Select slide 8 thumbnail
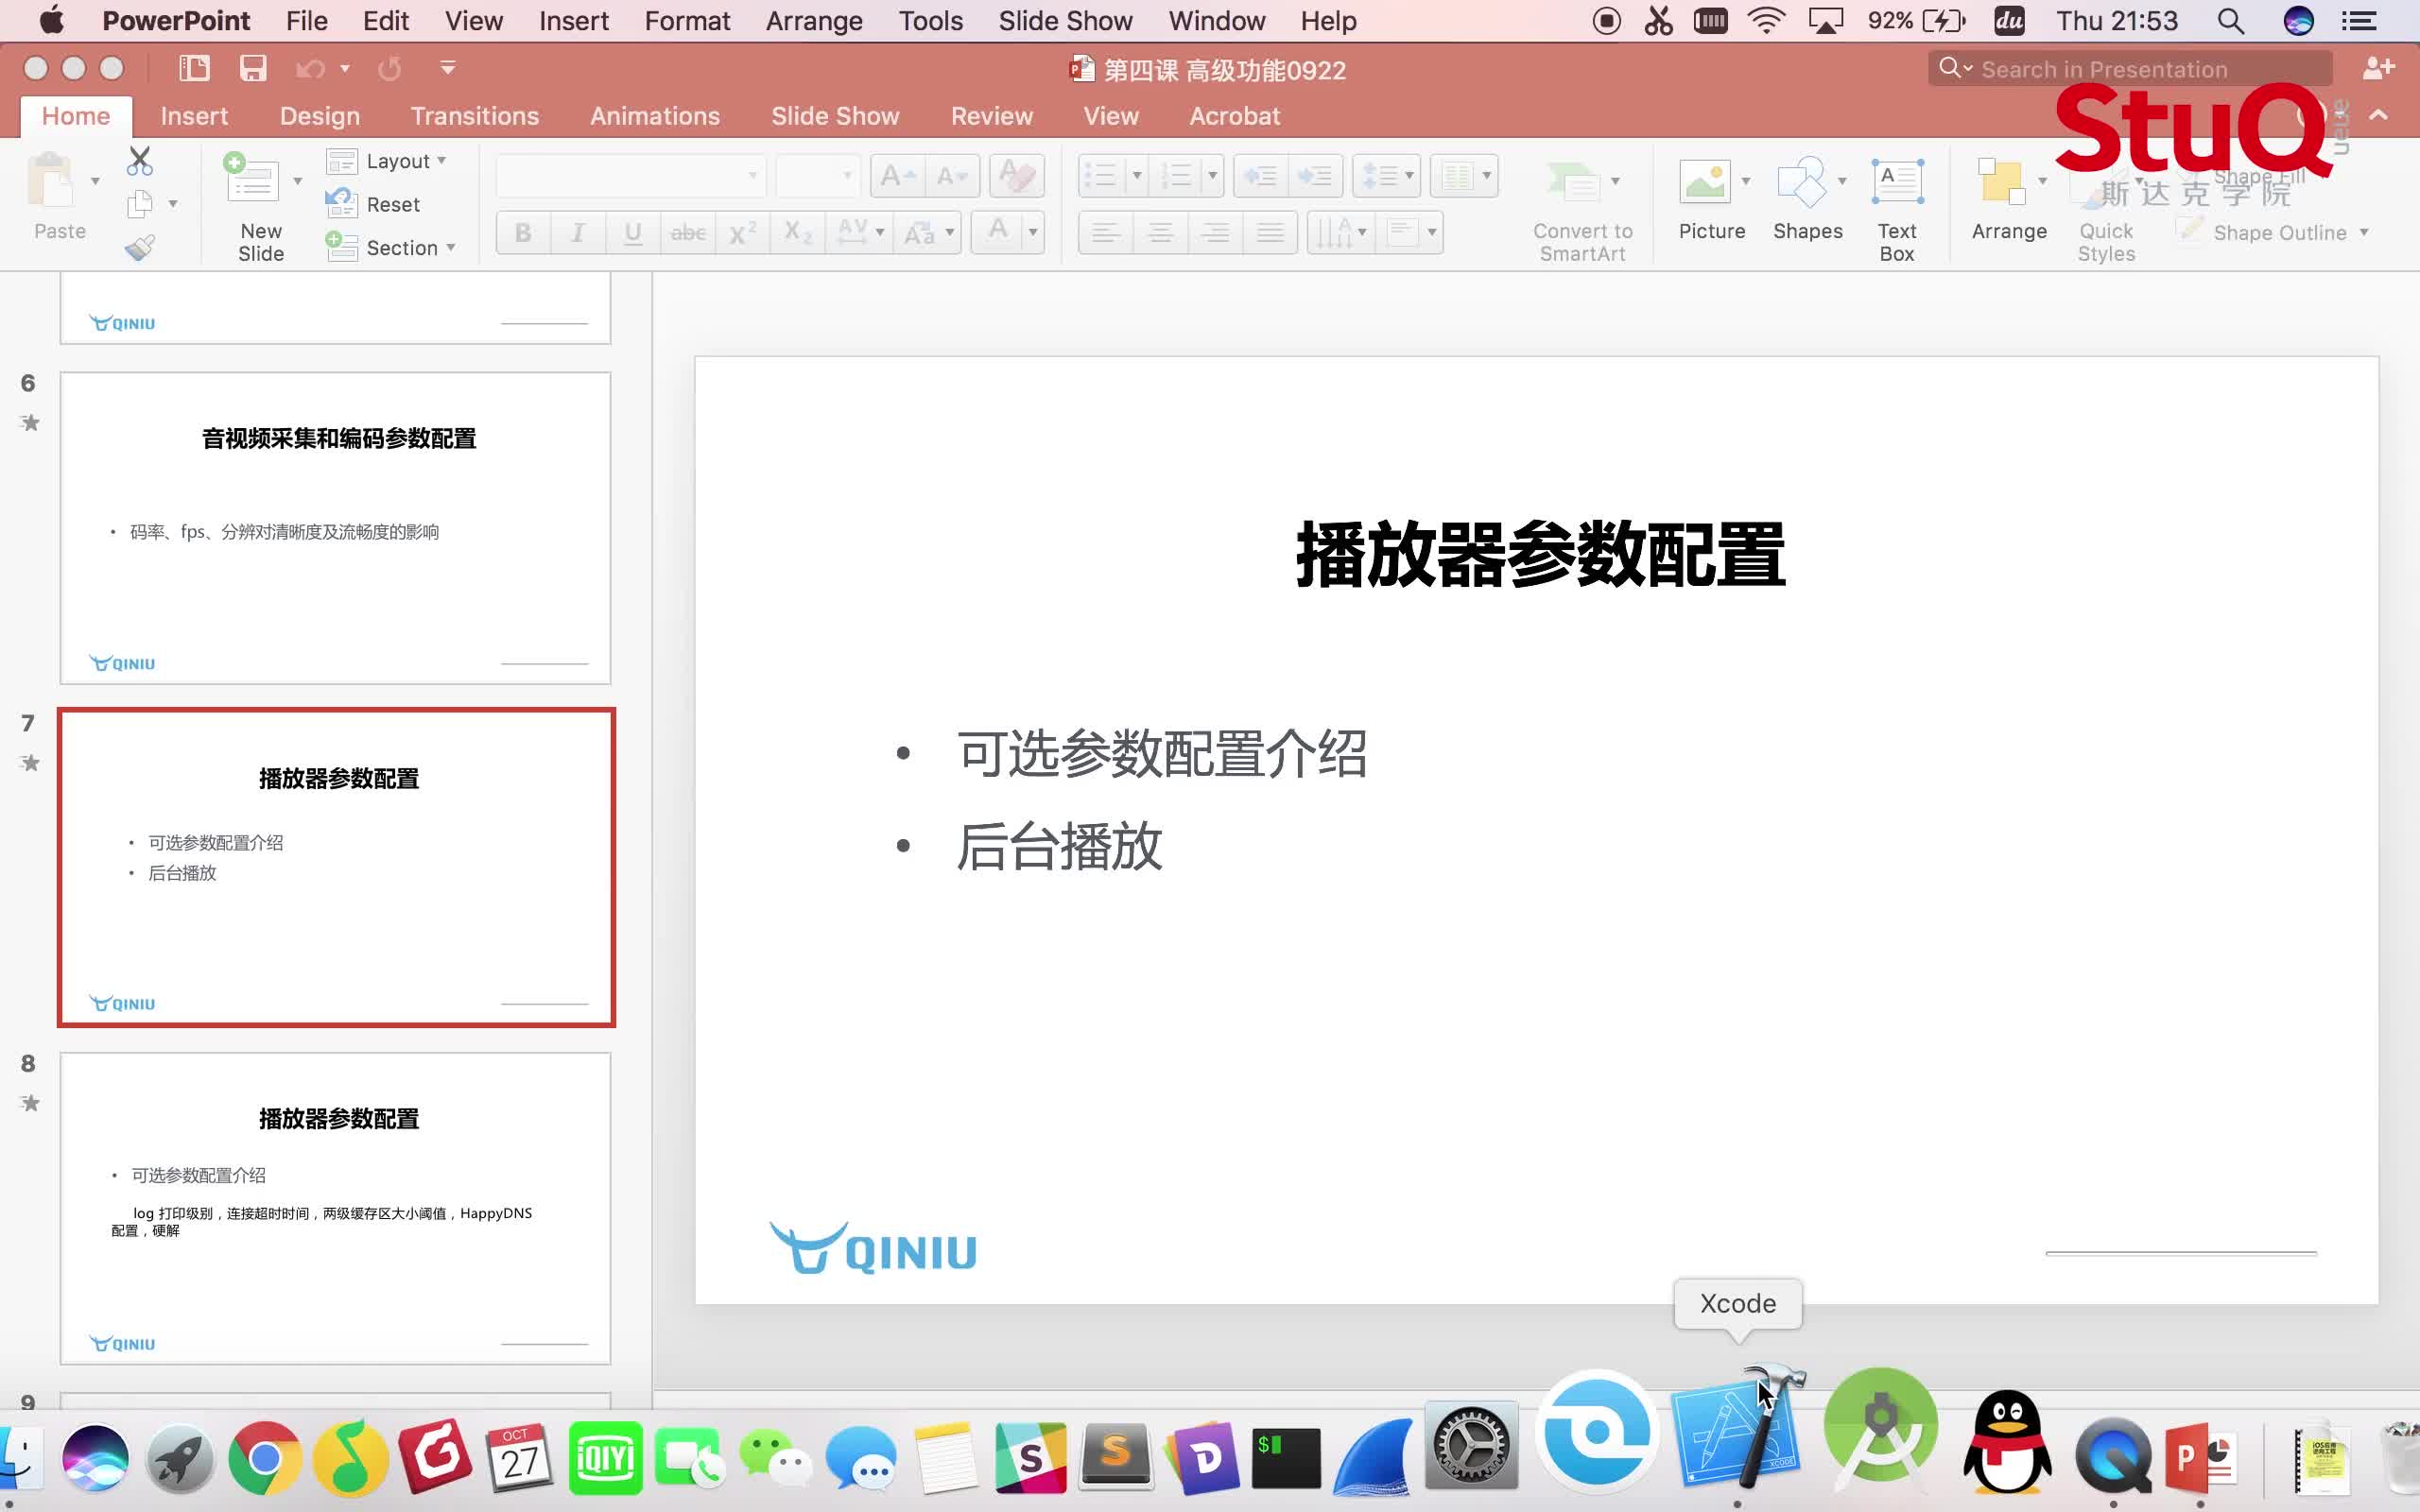The width and height of the screenshot is (2420, 1512). coord(335,1207)
